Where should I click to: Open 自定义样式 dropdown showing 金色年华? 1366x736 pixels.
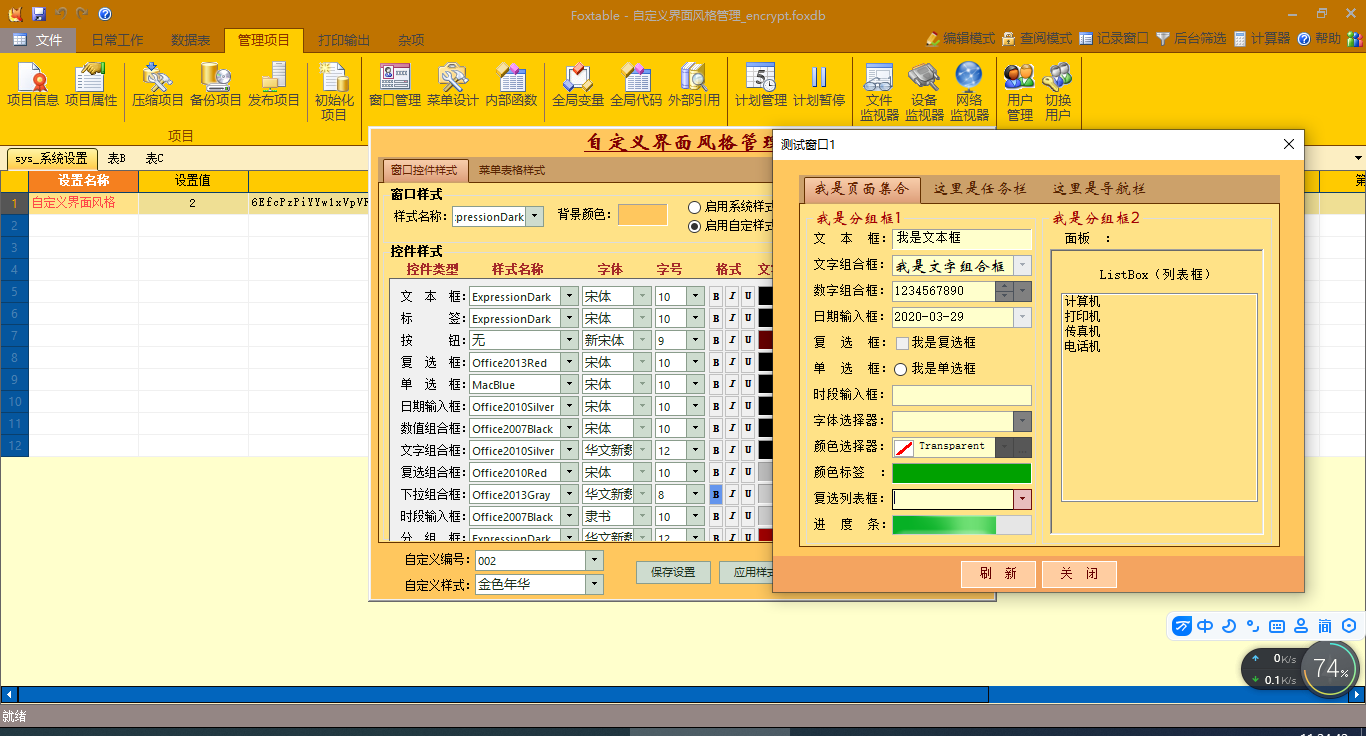594,585
